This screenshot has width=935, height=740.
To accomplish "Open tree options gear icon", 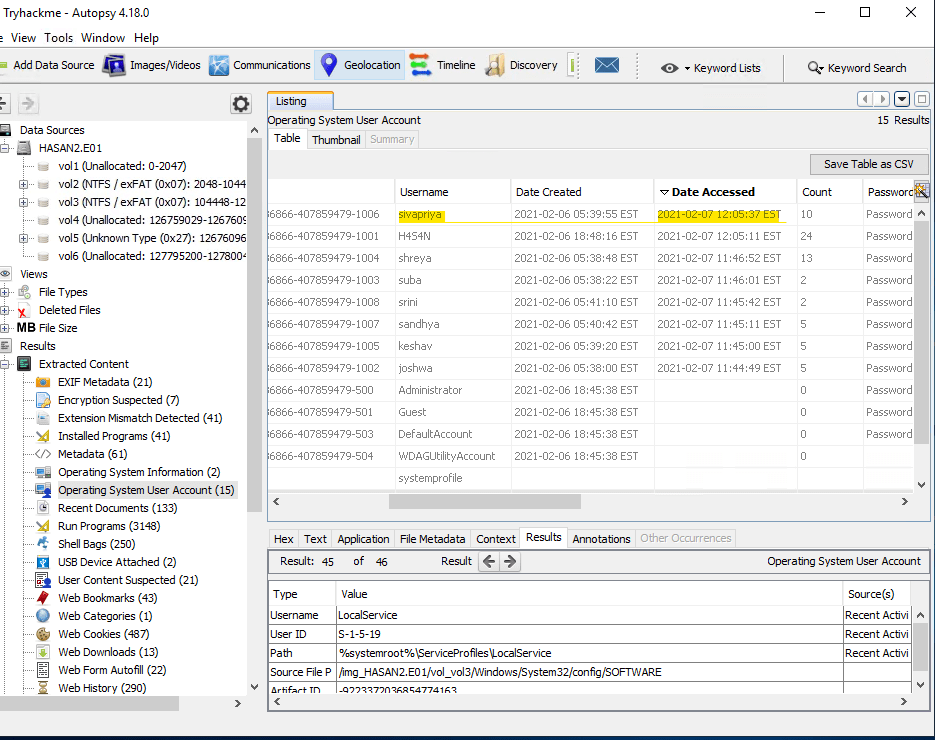I will coord(241,104).
